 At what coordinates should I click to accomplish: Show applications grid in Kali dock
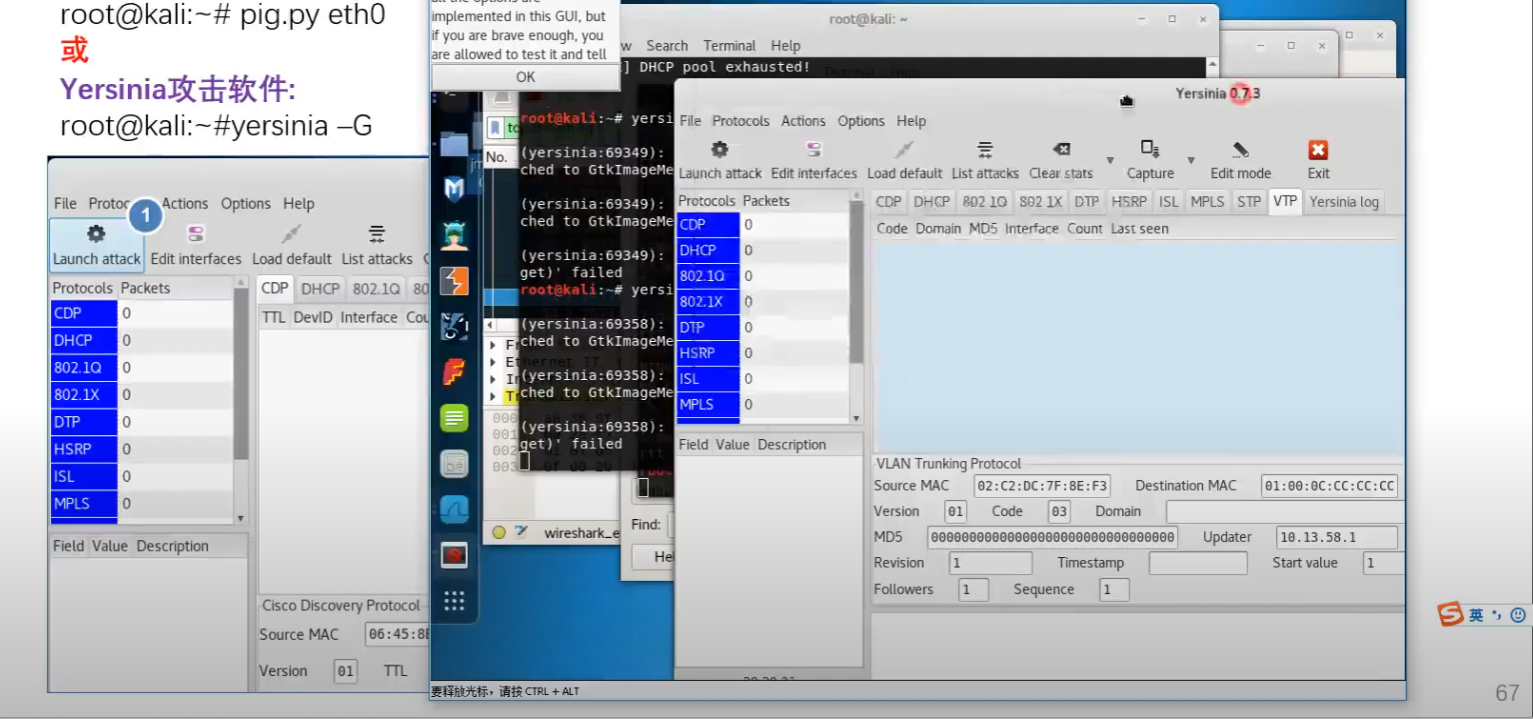pos(454,600)
